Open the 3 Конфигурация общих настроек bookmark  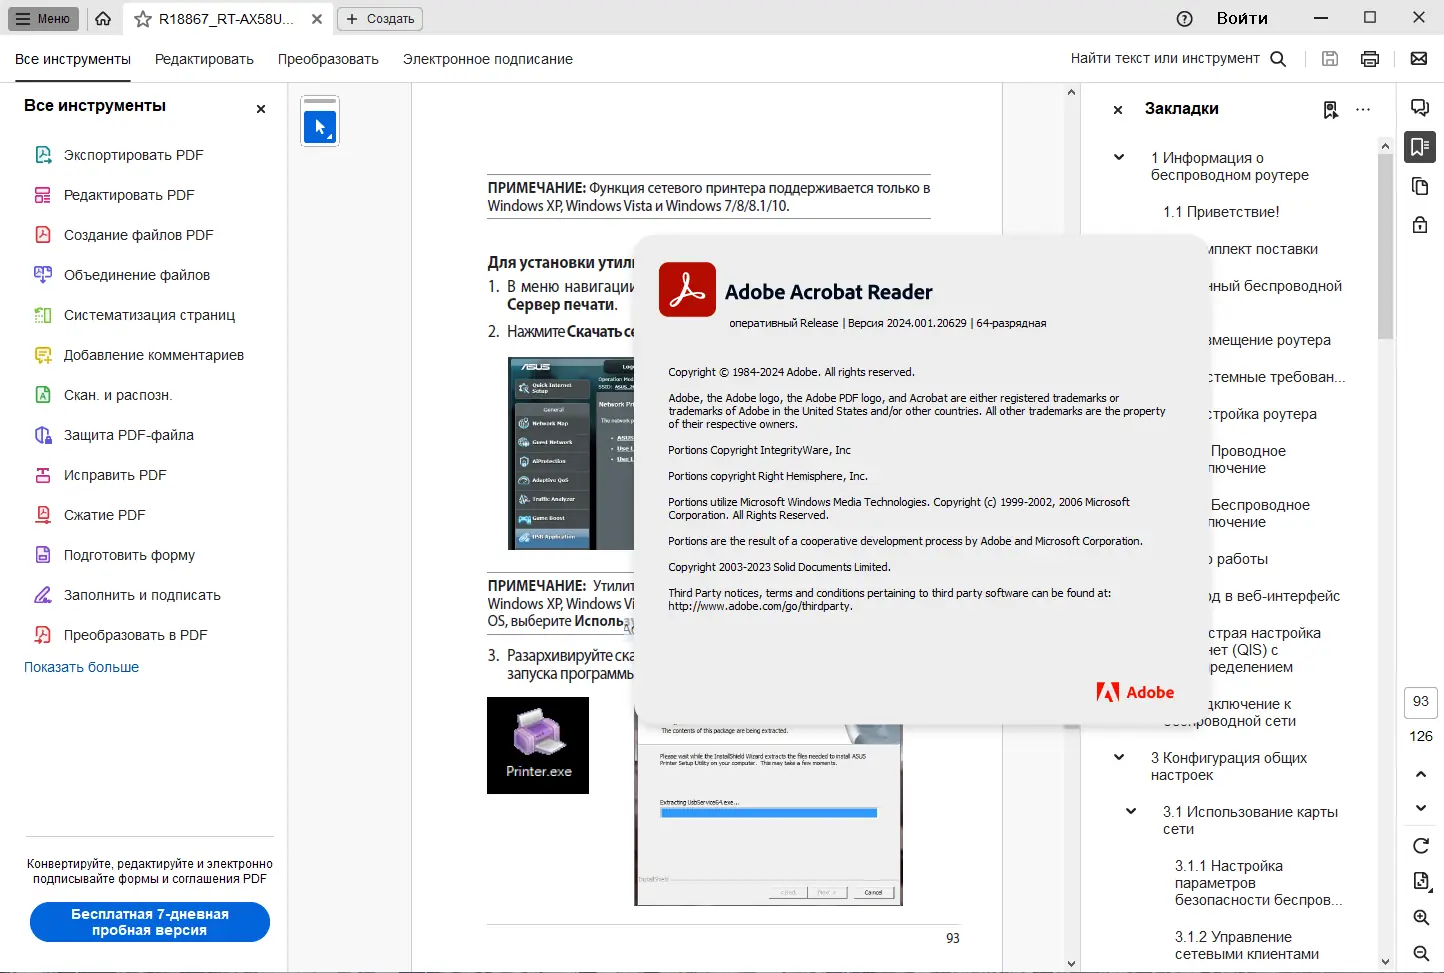1229,766
